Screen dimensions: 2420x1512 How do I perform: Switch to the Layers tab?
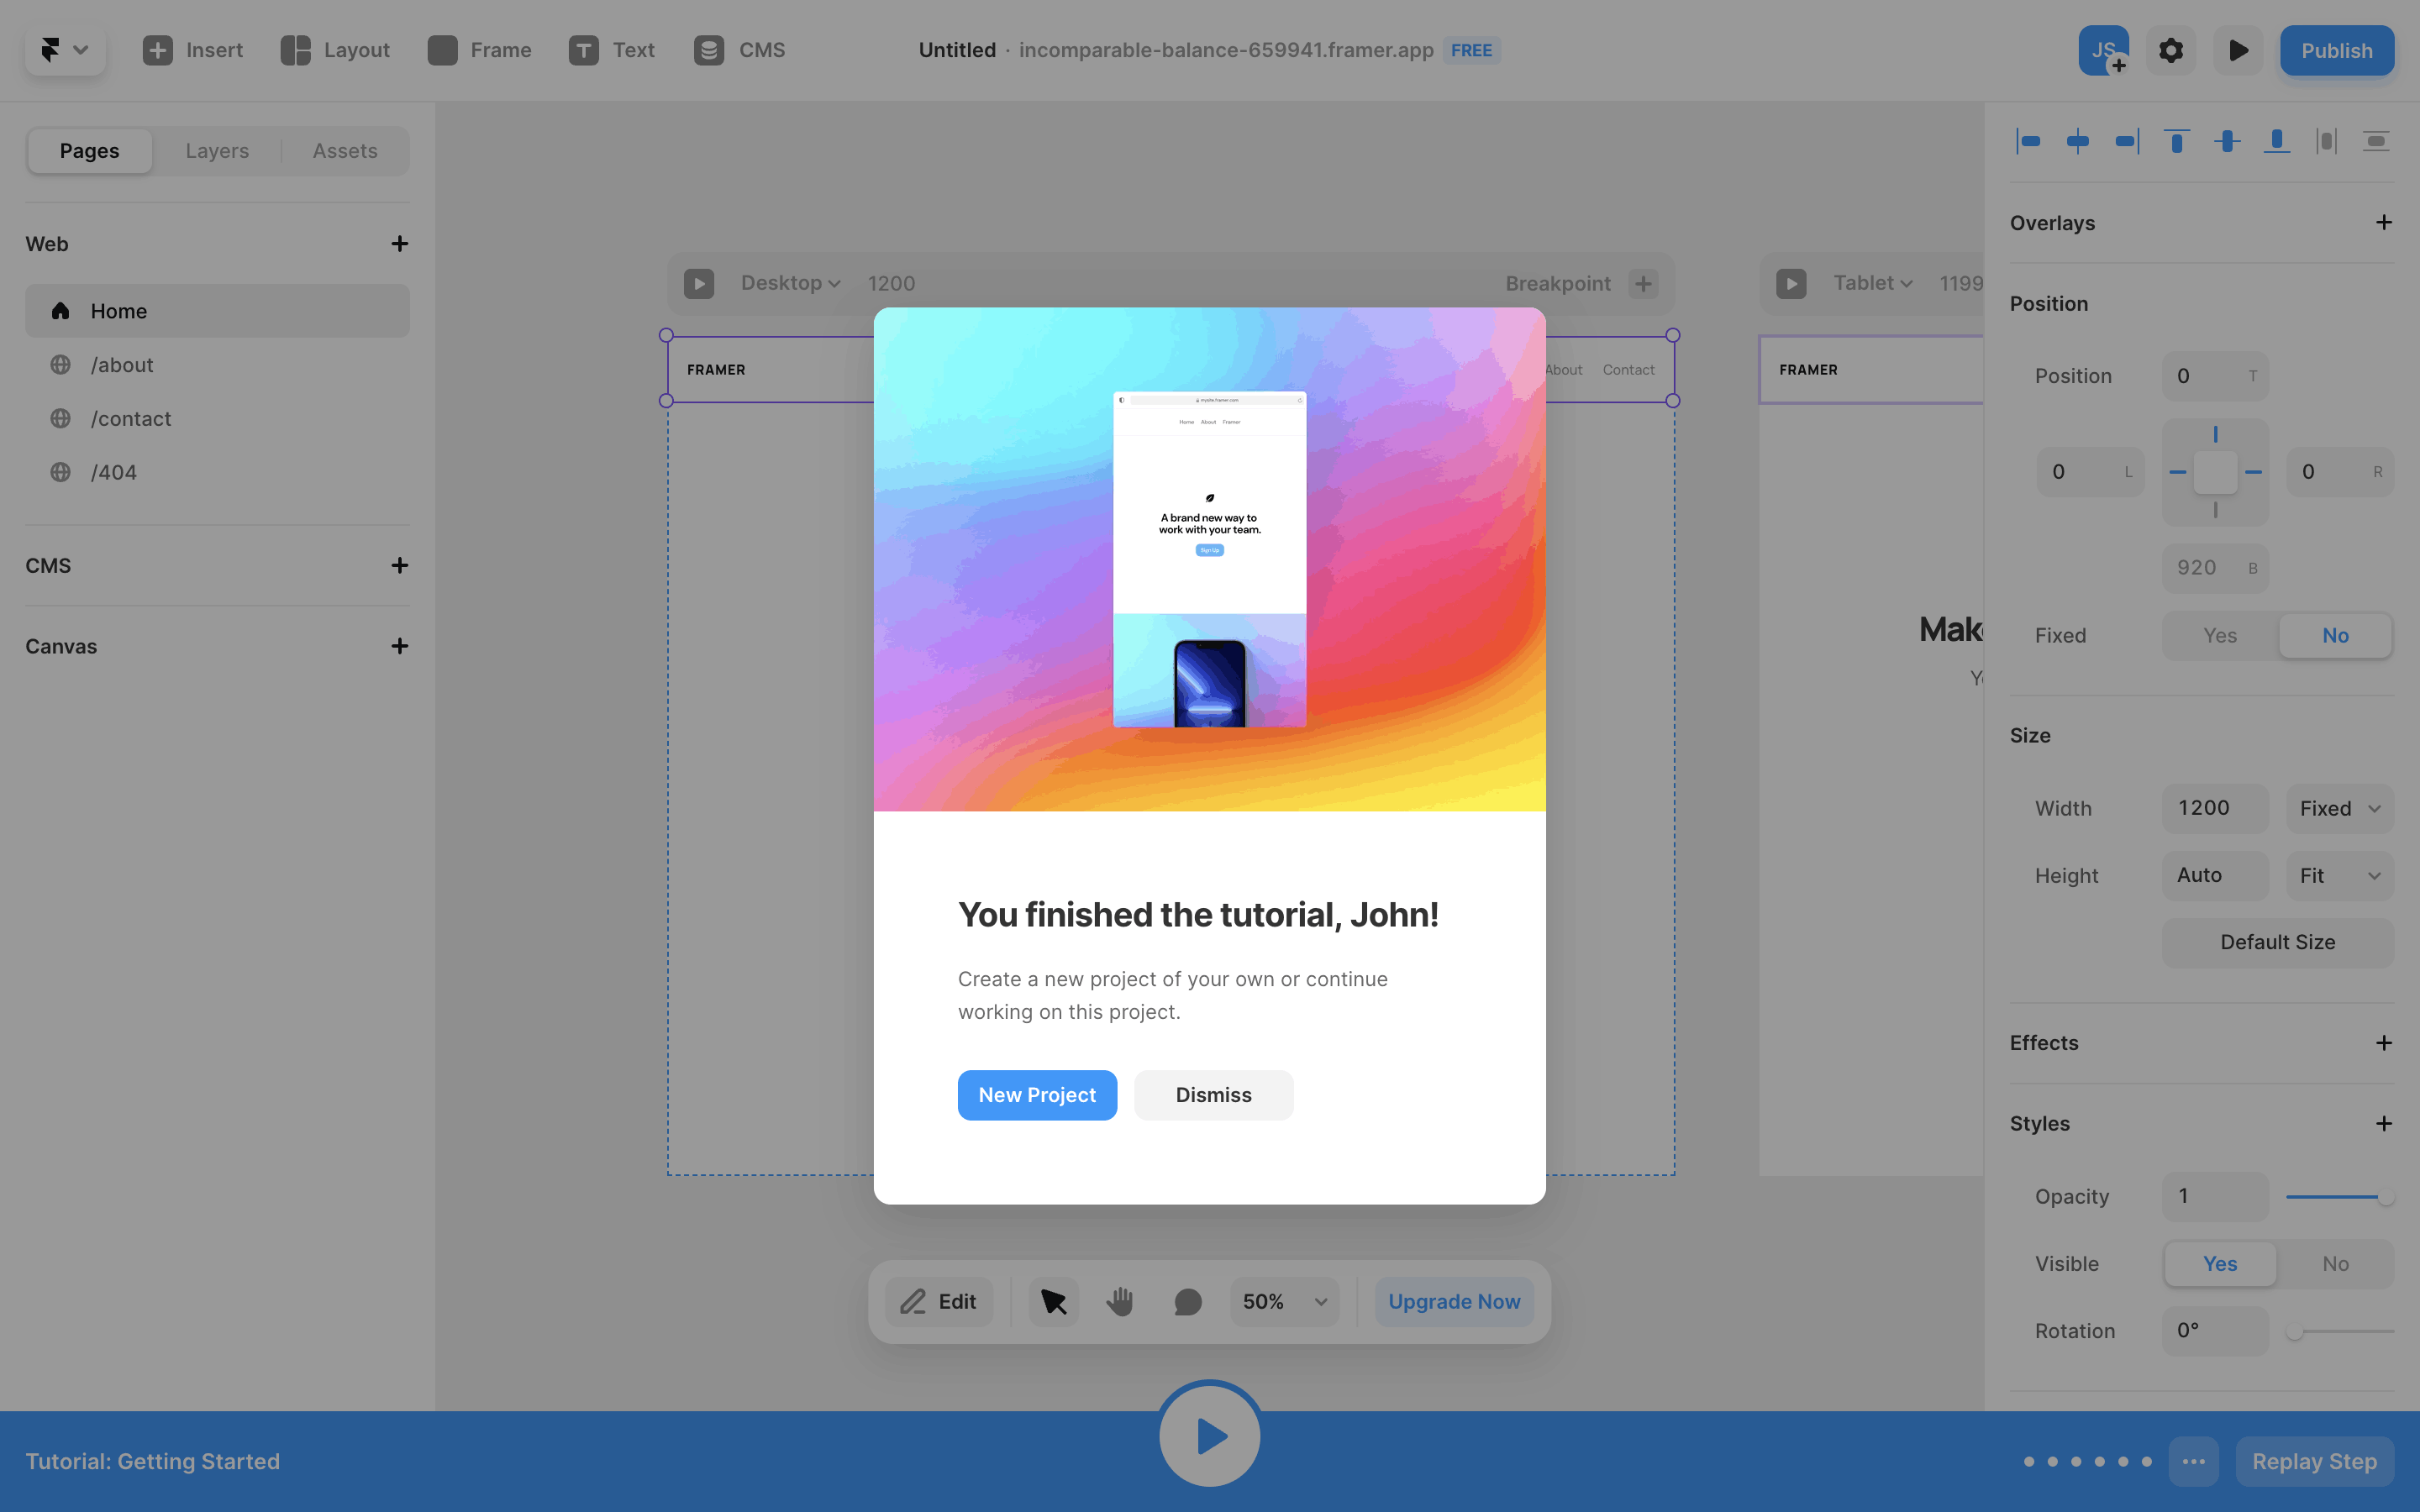217,151
